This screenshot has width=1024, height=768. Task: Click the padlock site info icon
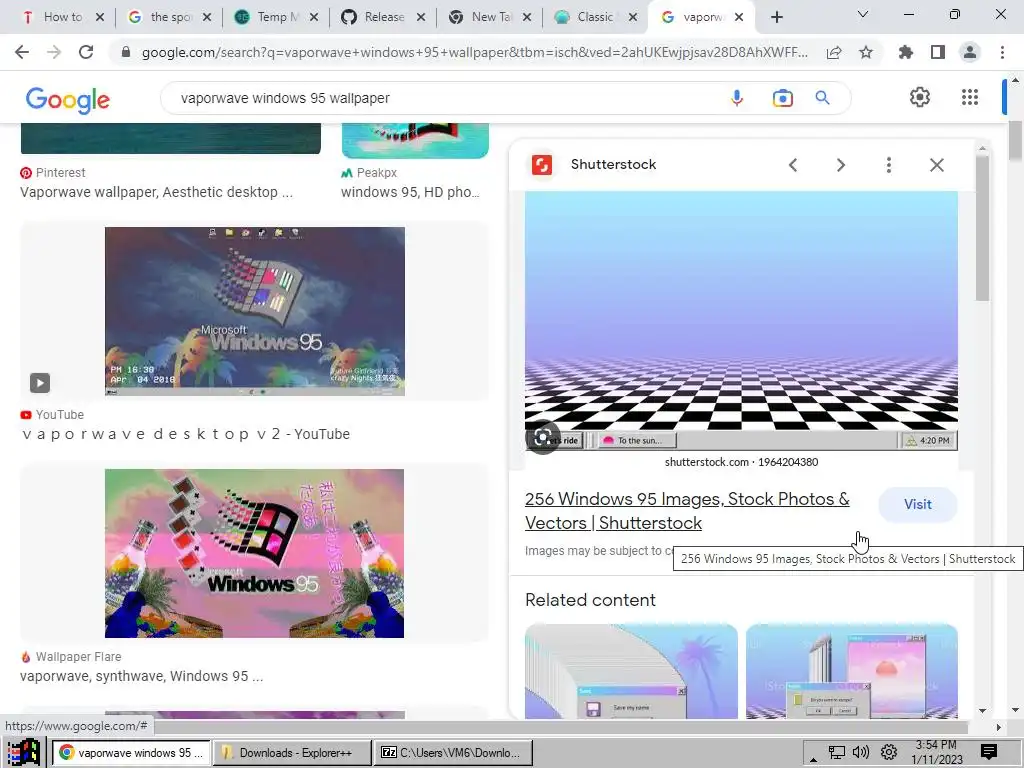126,52
